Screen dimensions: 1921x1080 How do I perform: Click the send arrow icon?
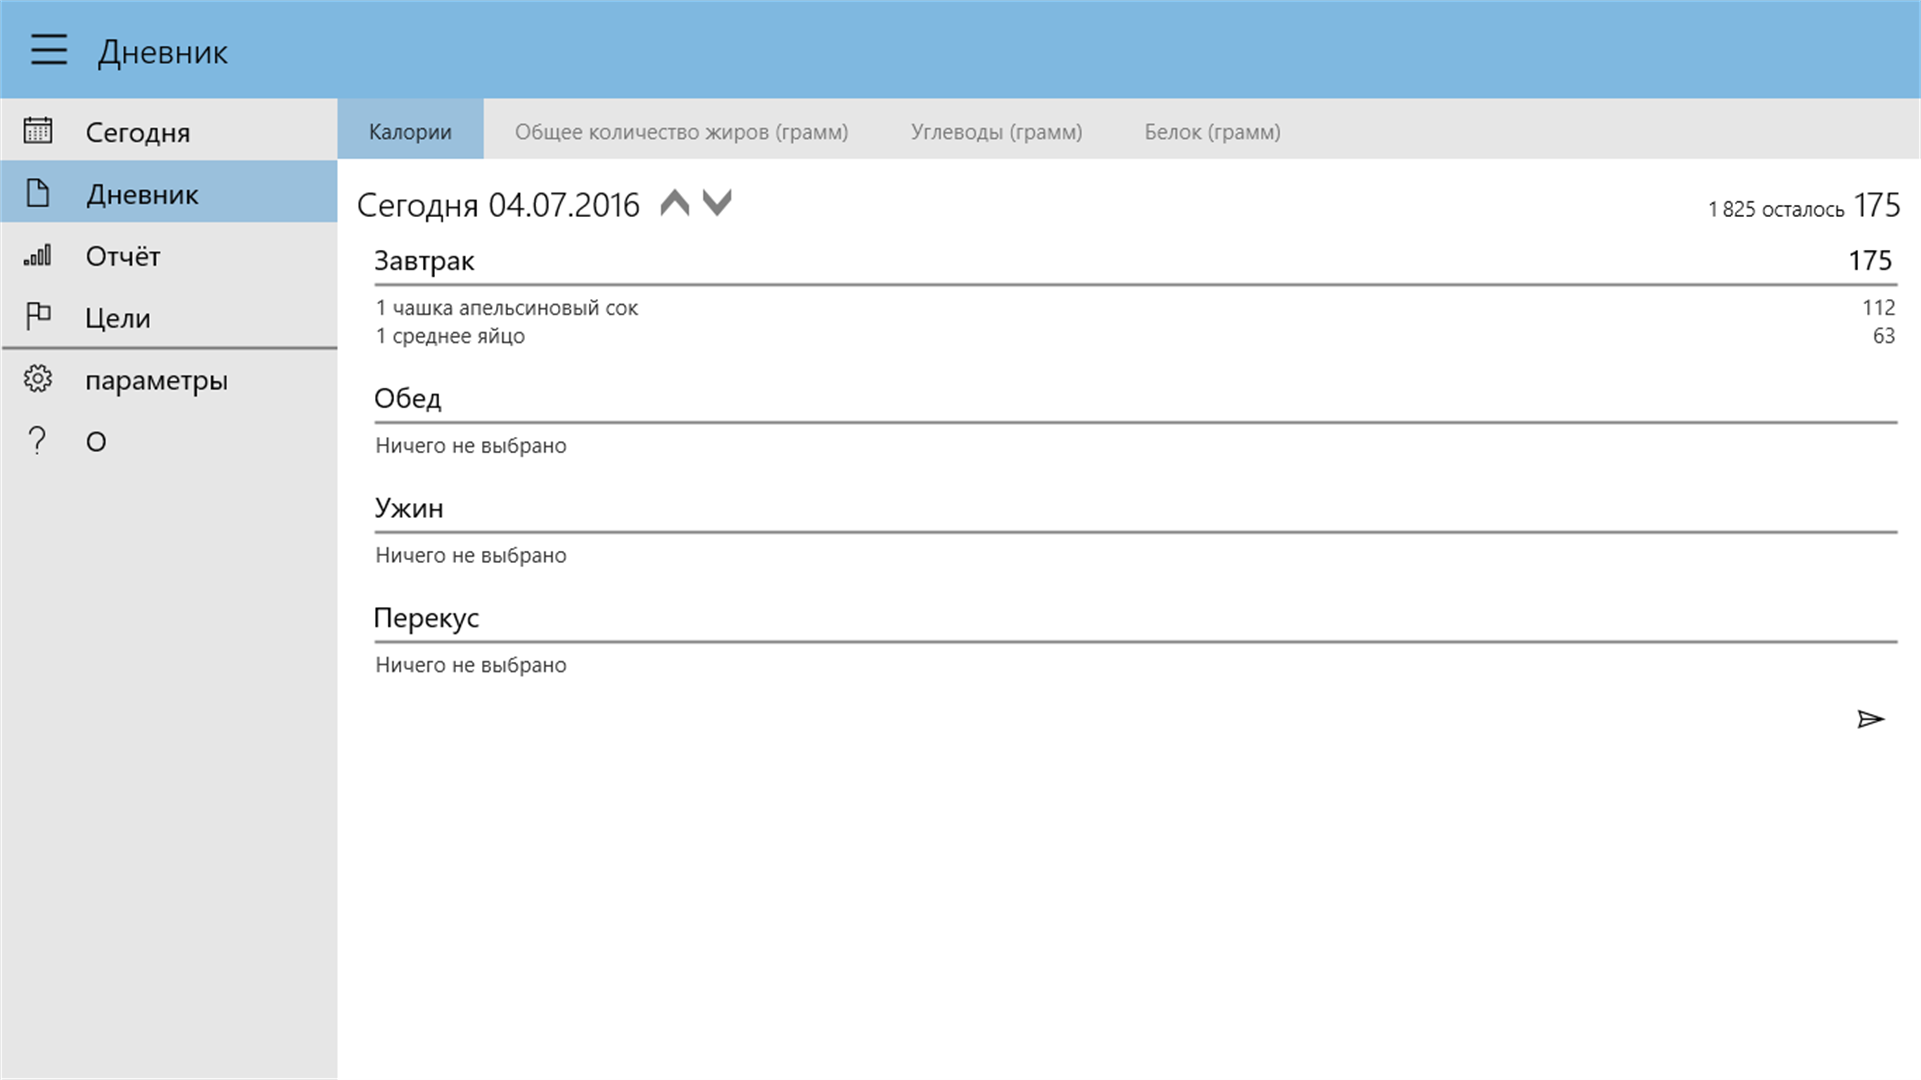tap(1870, 719)
